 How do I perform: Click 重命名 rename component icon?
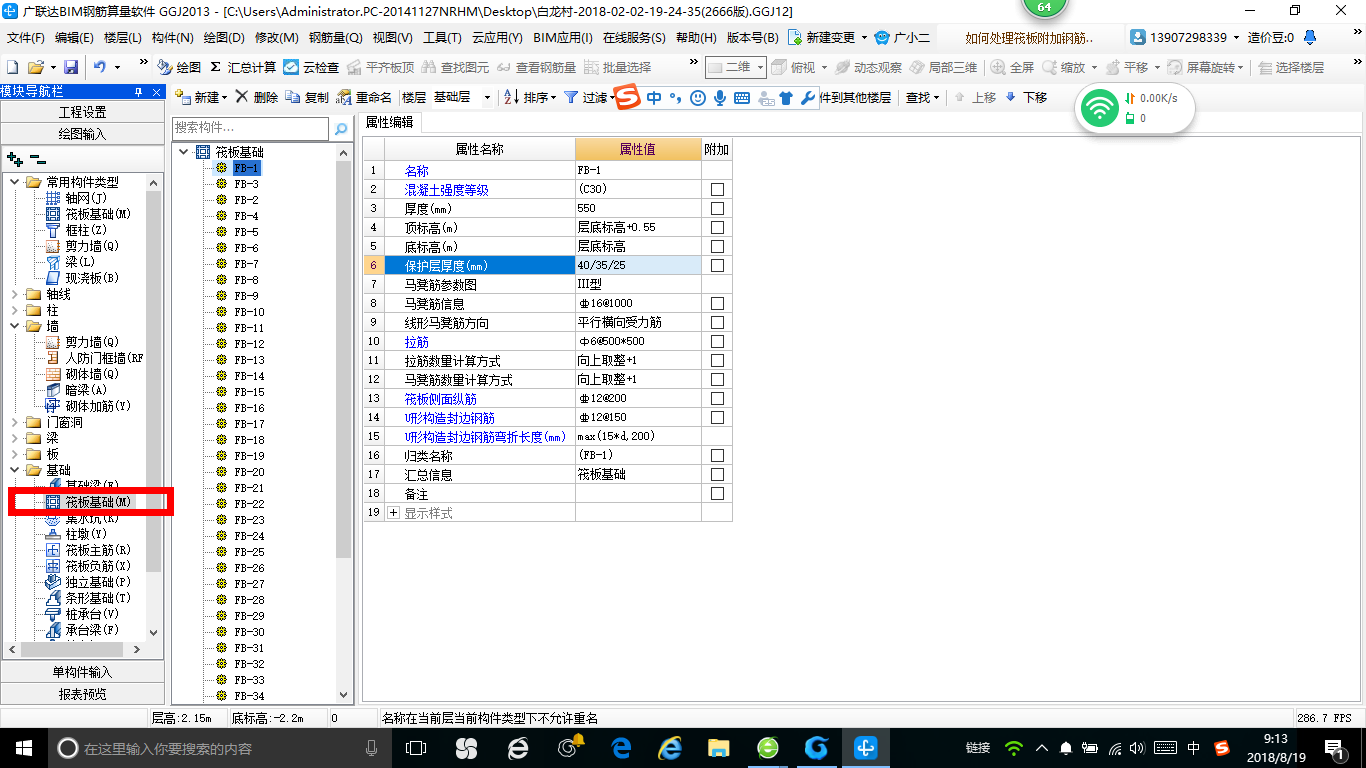click(x=365, y=97)
